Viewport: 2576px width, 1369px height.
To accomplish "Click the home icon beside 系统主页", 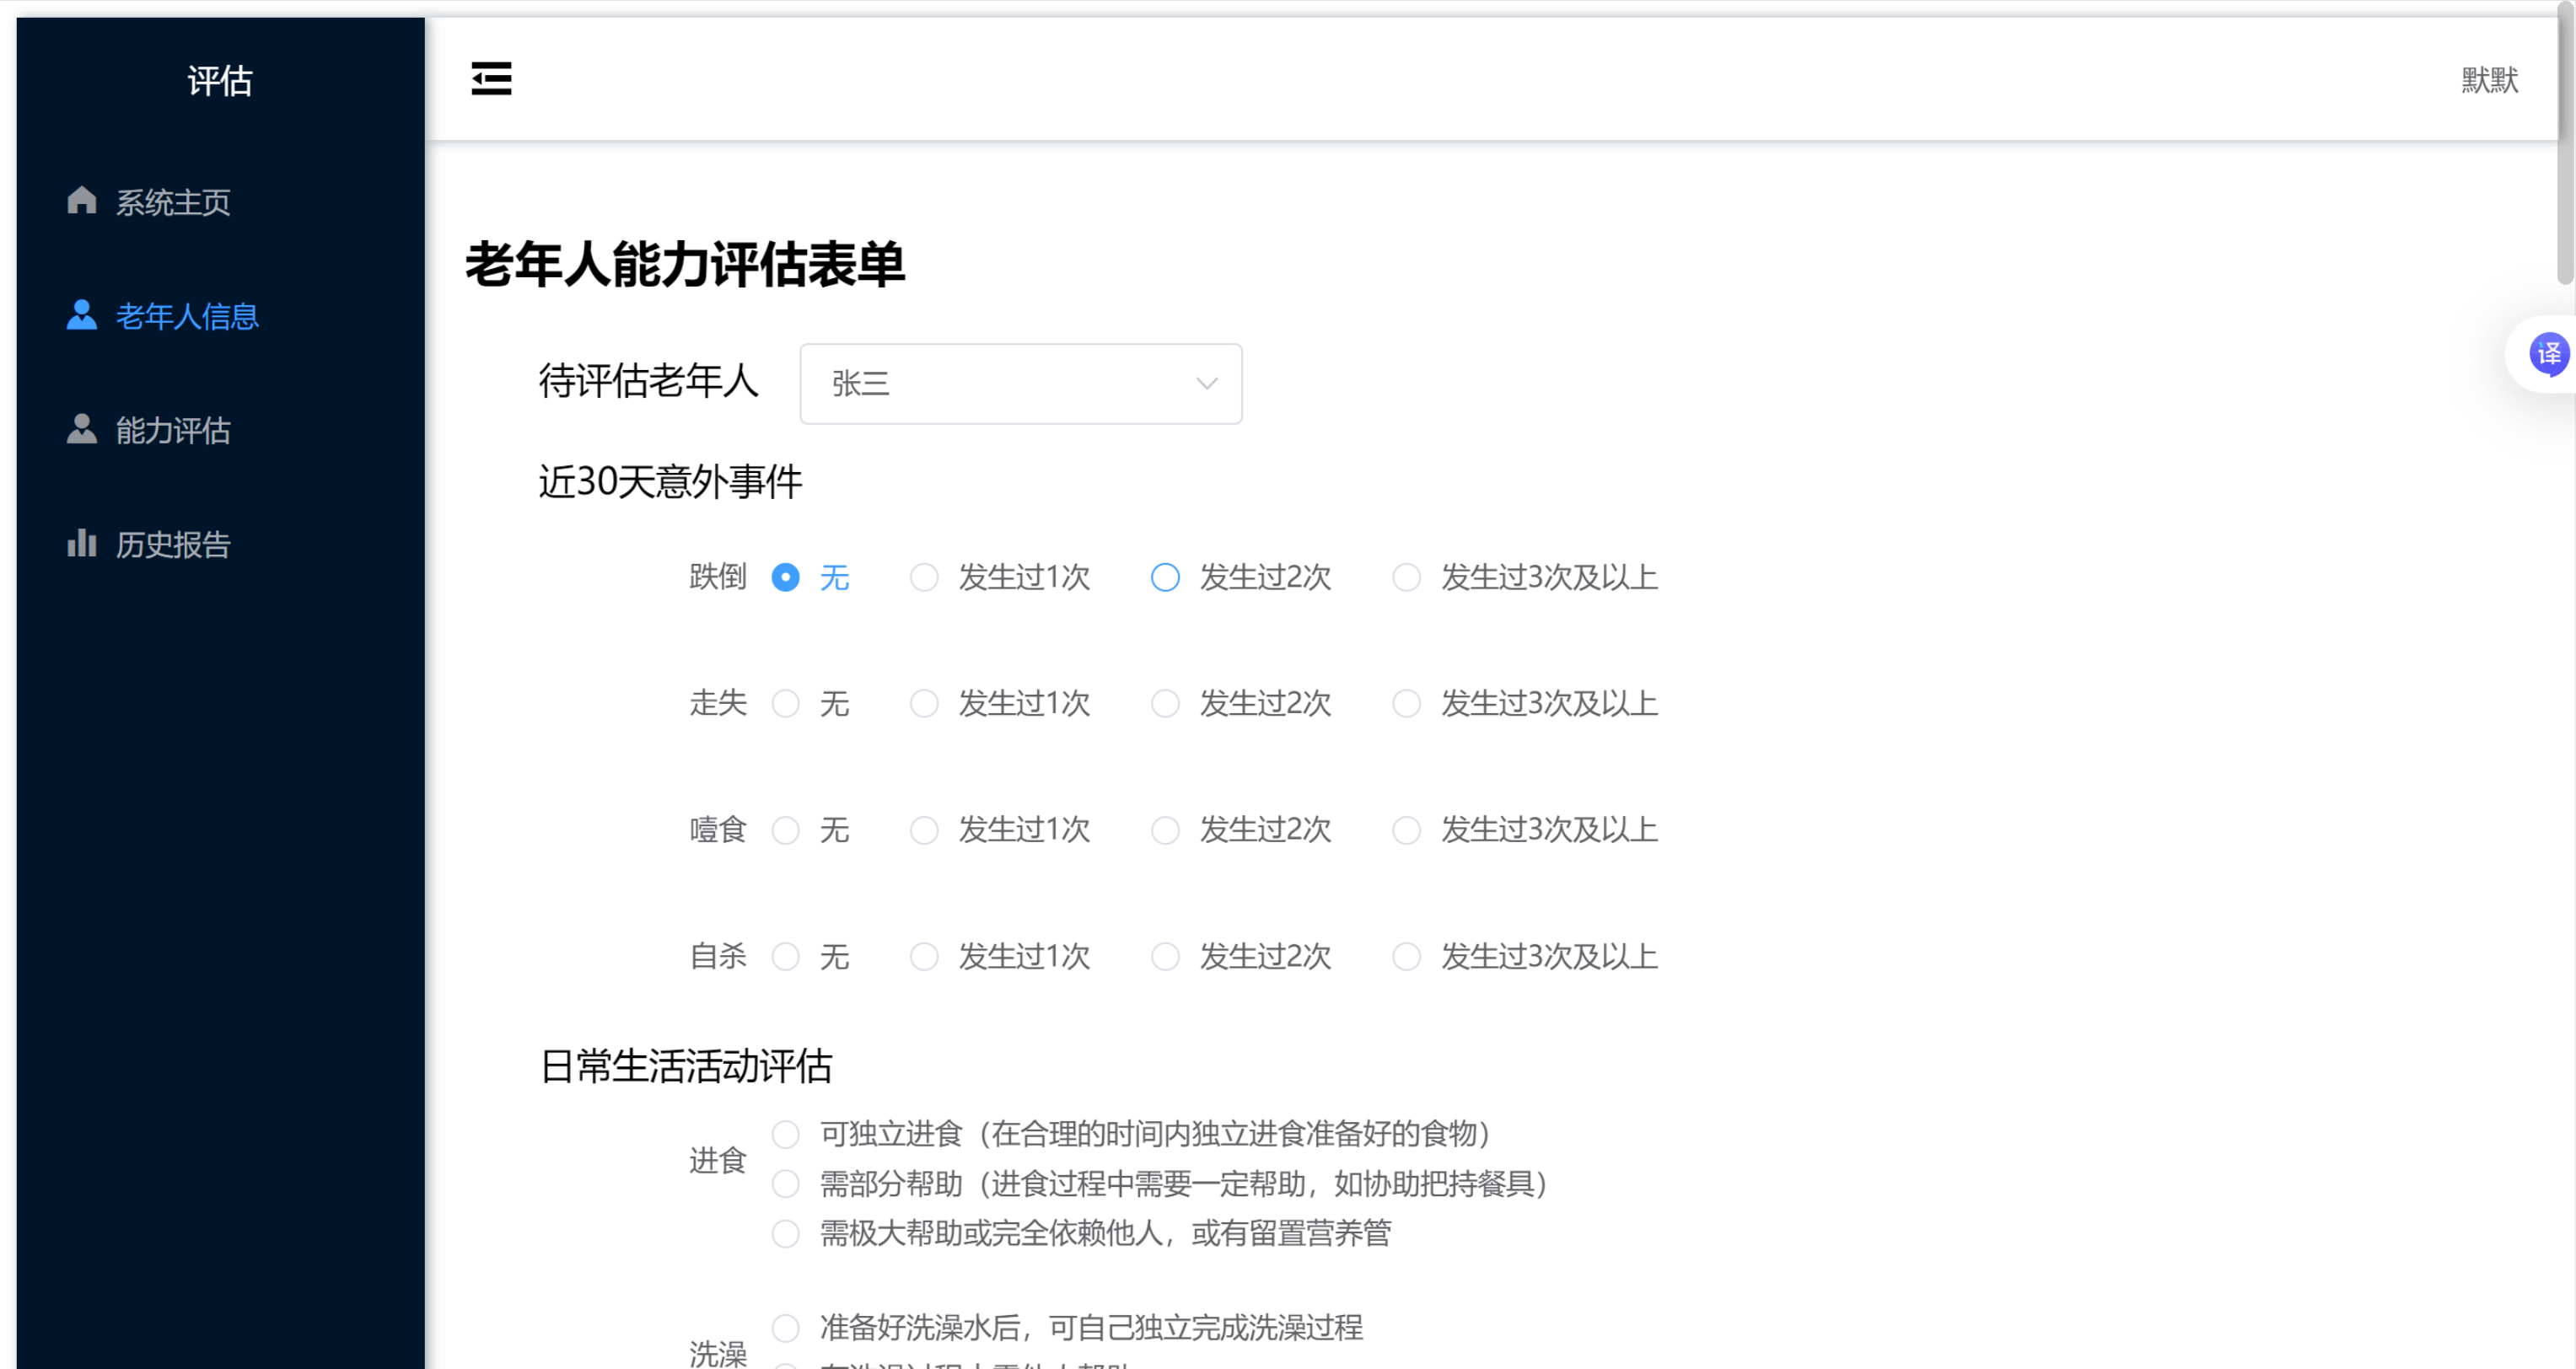I will pos(81,201).
